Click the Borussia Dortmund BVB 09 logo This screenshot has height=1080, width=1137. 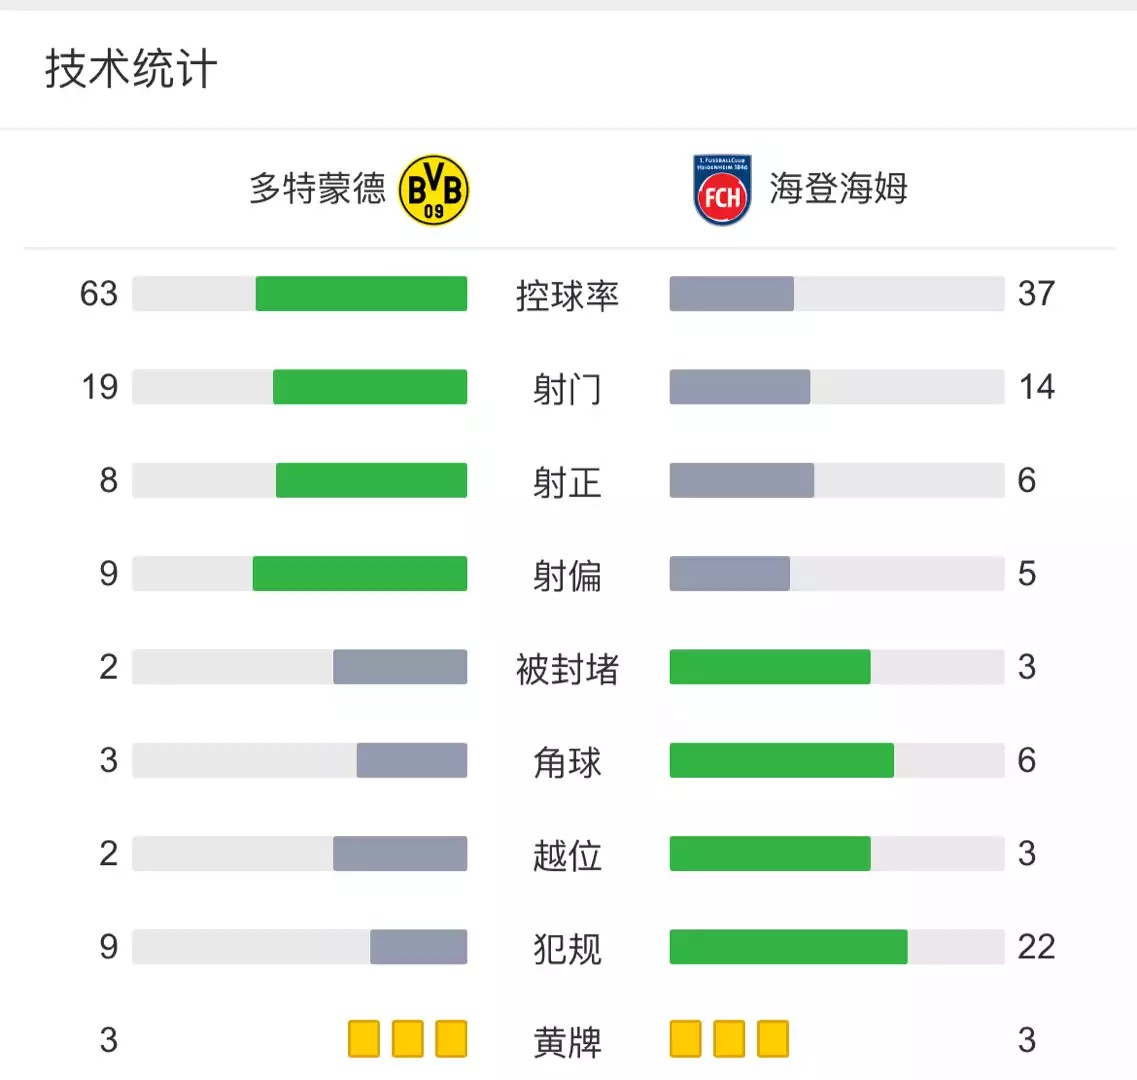434,189
